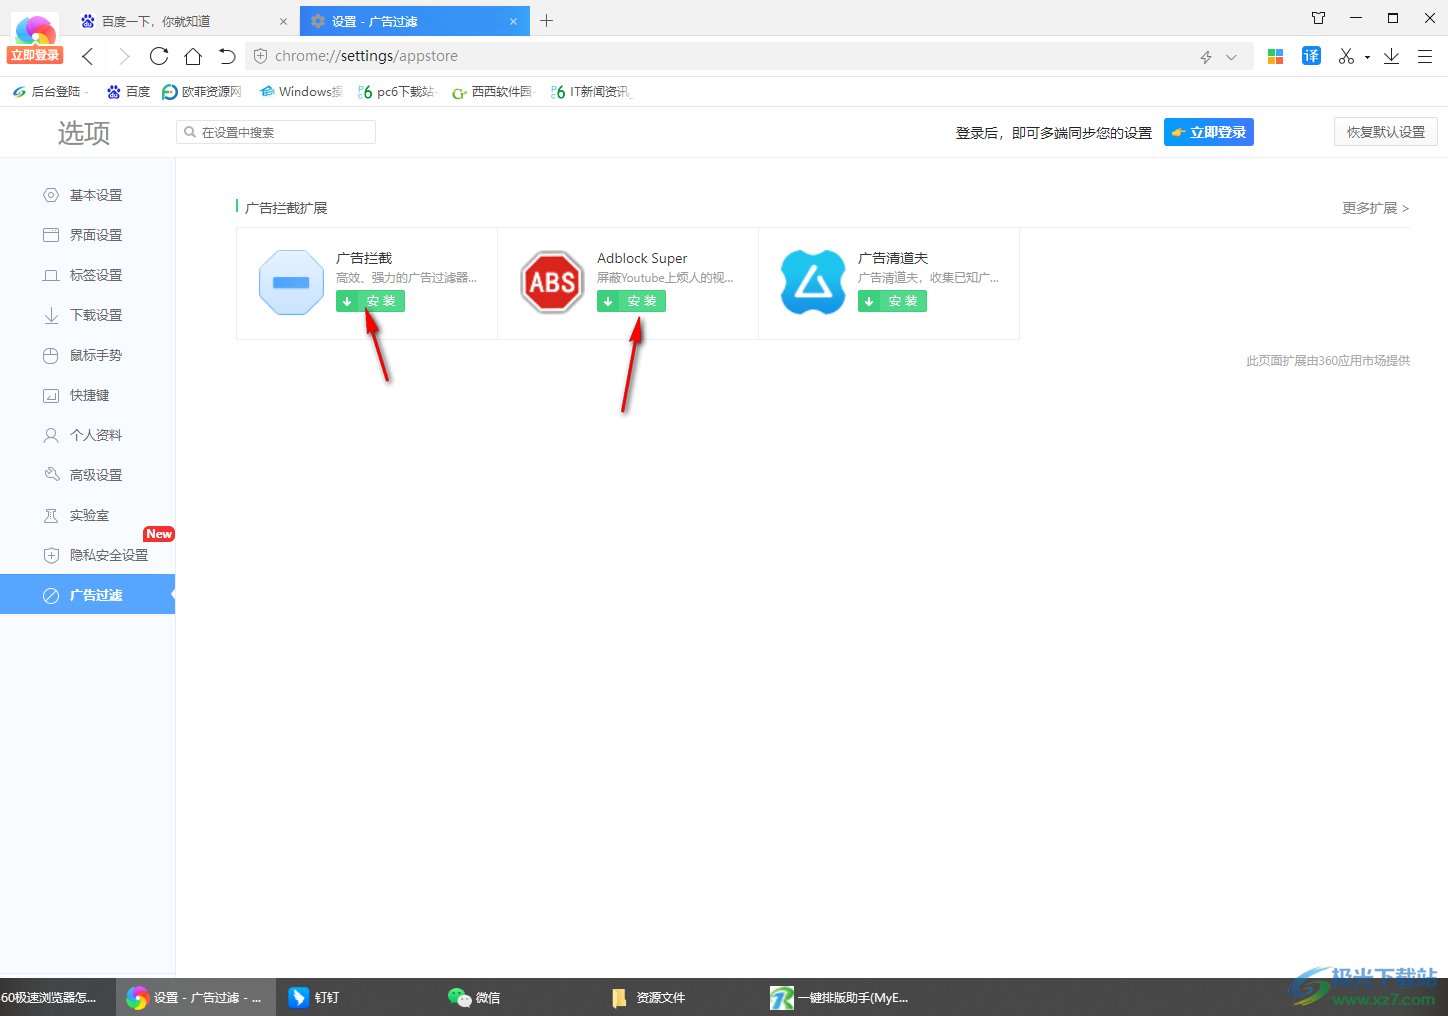Click the translate icon in toolbar

point(1311,56)
